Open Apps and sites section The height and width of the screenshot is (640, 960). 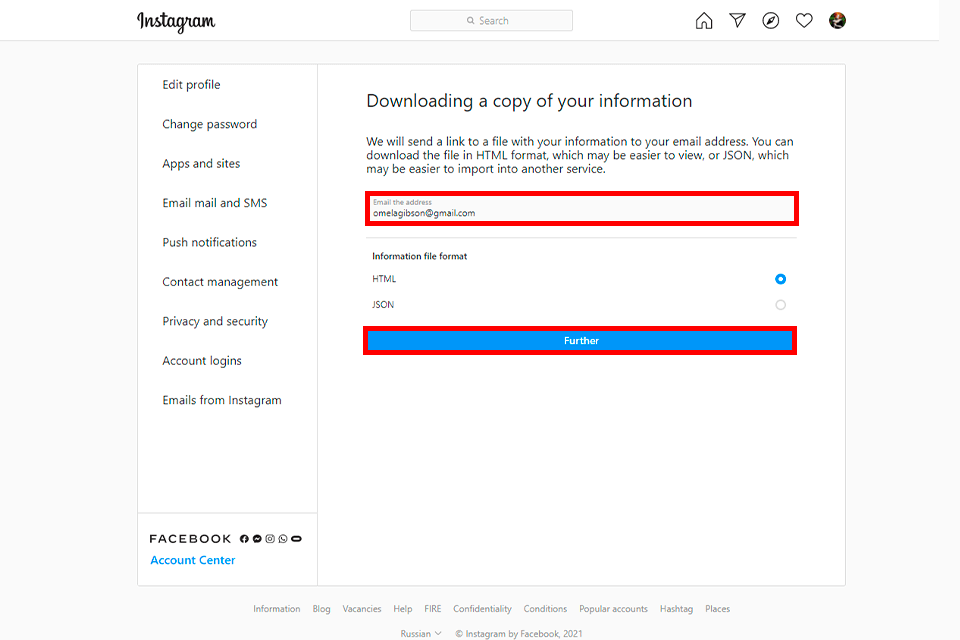click(201, 164)
